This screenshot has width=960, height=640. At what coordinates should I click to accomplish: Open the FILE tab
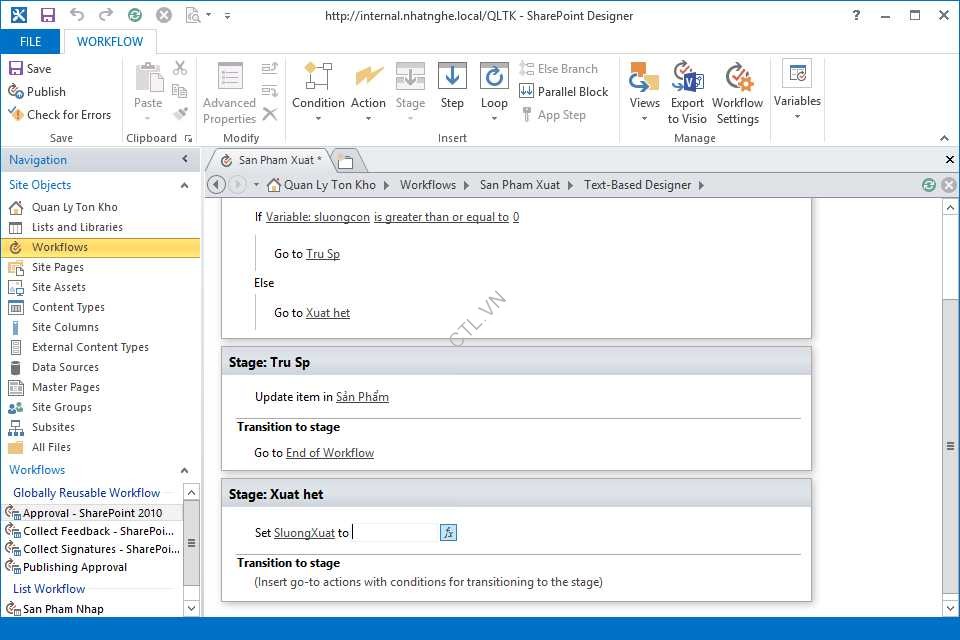(30, 42)
